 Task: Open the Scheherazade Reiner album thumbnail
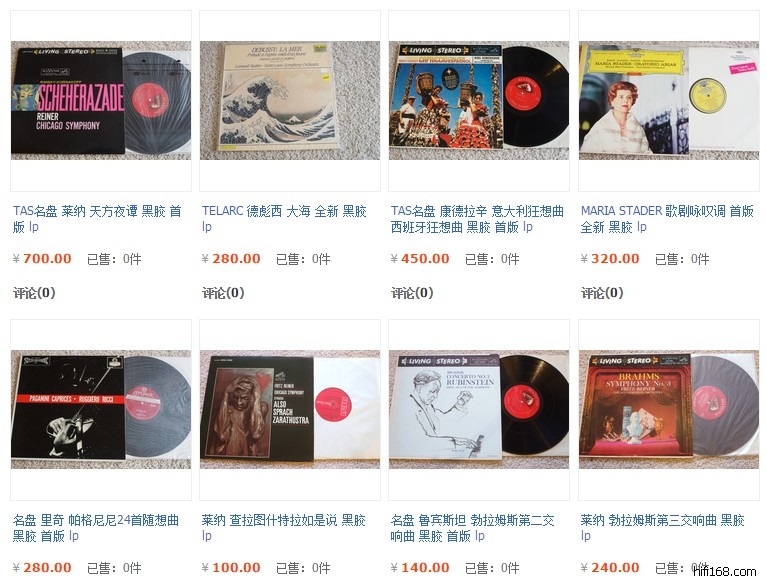point(101,100)
